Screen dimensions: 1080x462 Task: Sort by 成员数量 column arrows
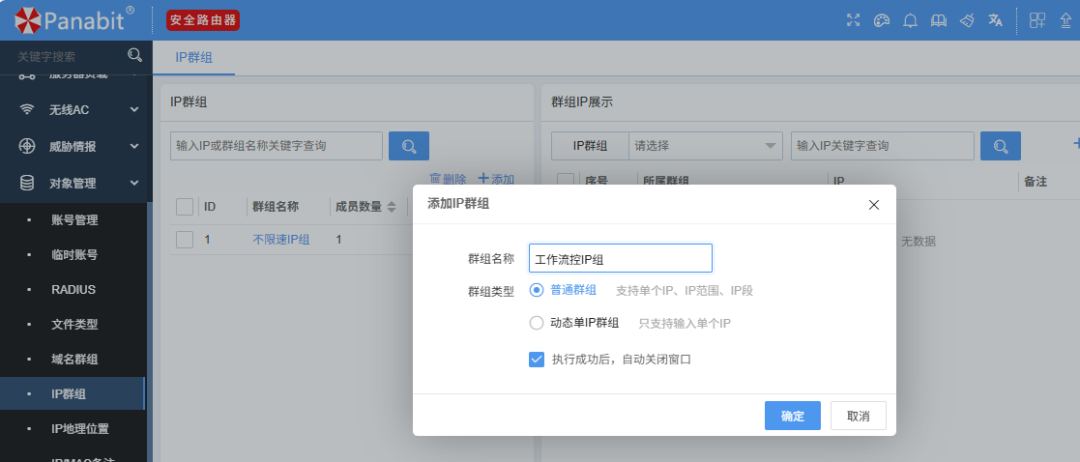391,207
